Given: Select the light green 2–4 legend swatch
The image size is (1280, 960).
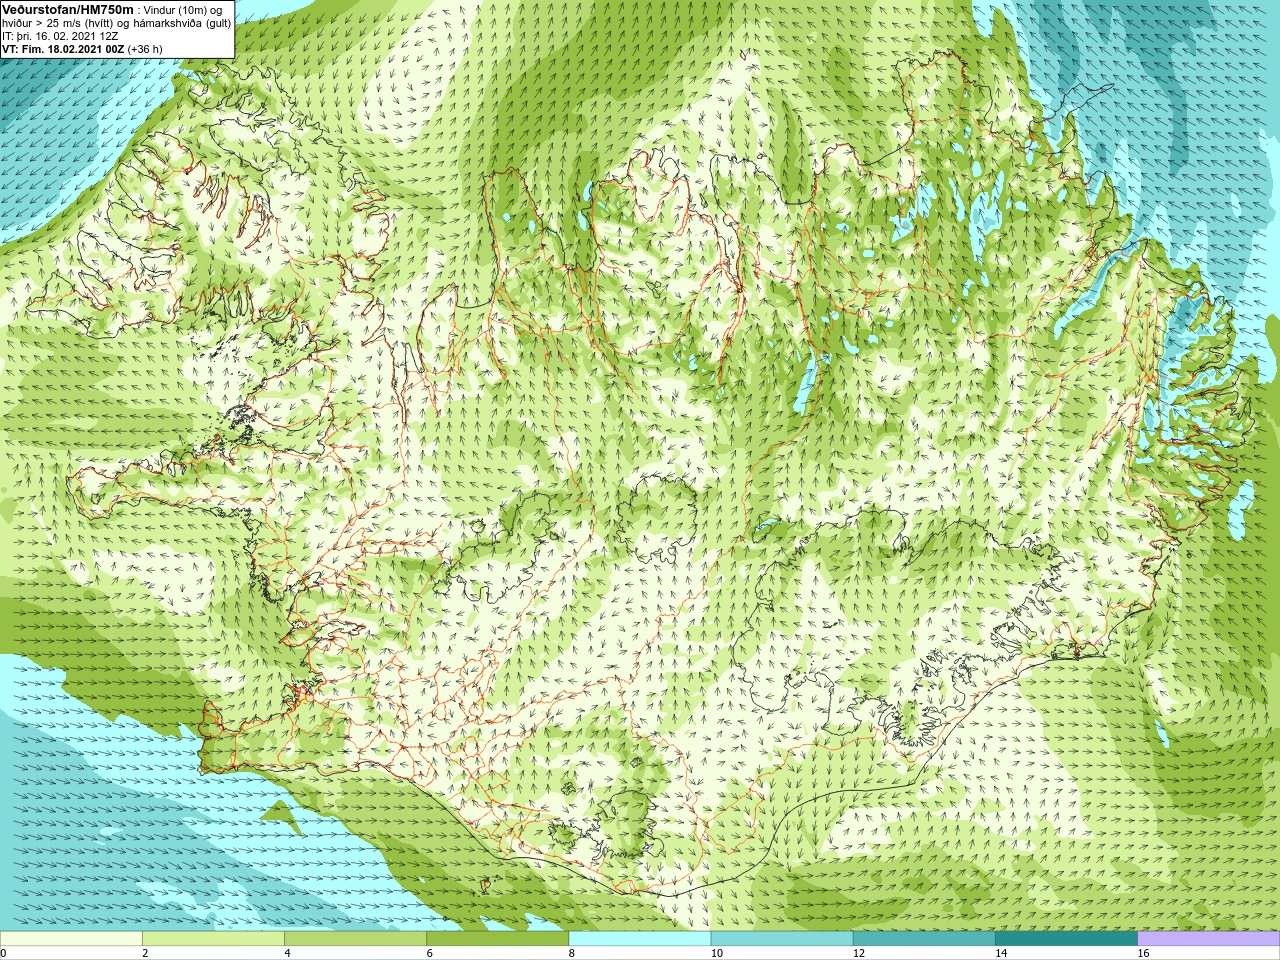Looking at the screenshot, I should click(x=213, y=939).
